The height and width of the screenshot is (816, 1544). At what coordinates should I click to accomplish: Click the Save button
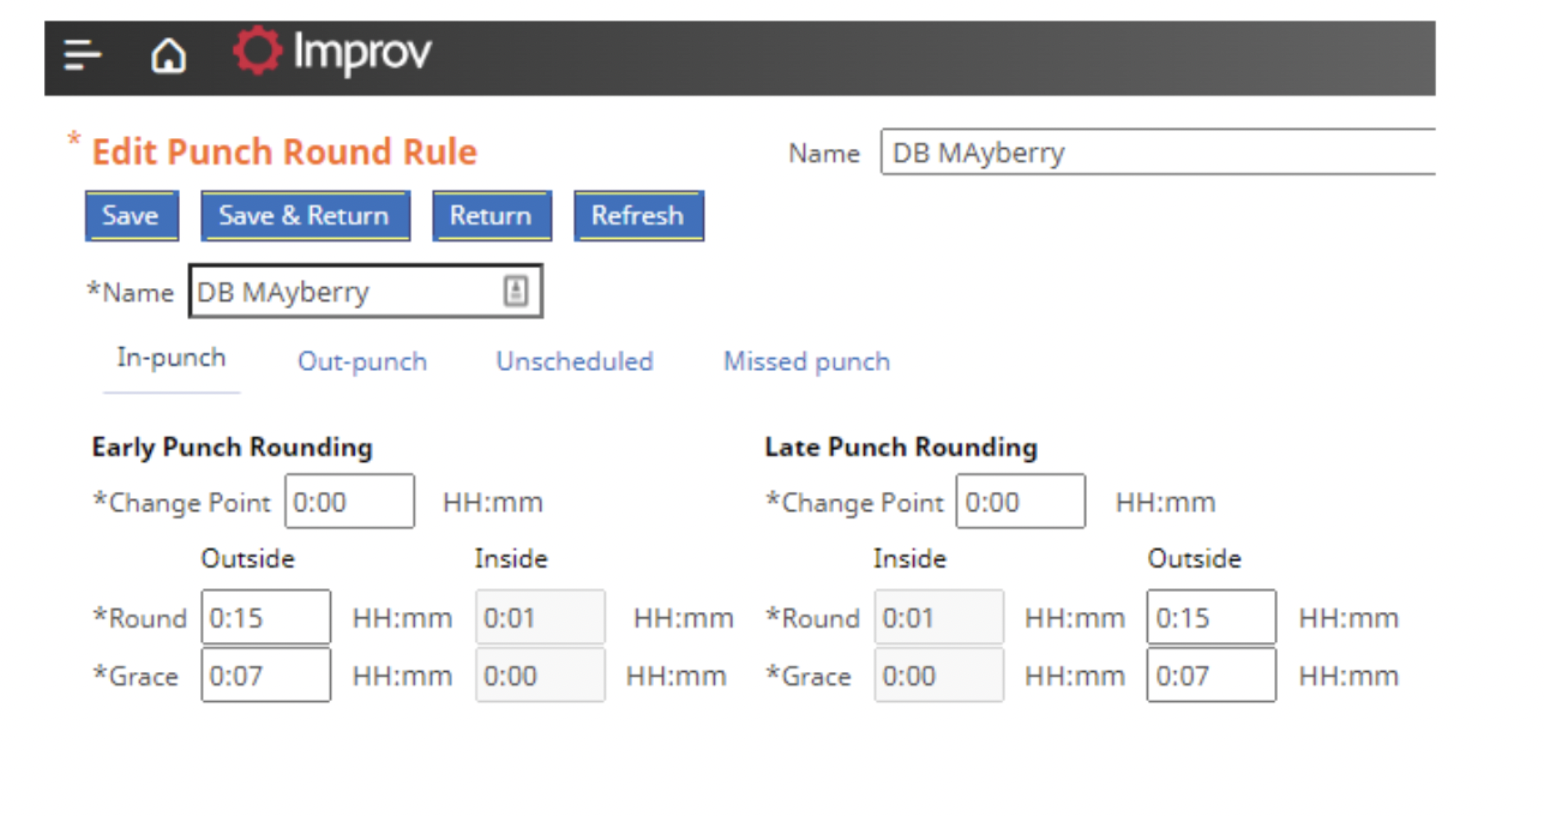tap(131, 215)
